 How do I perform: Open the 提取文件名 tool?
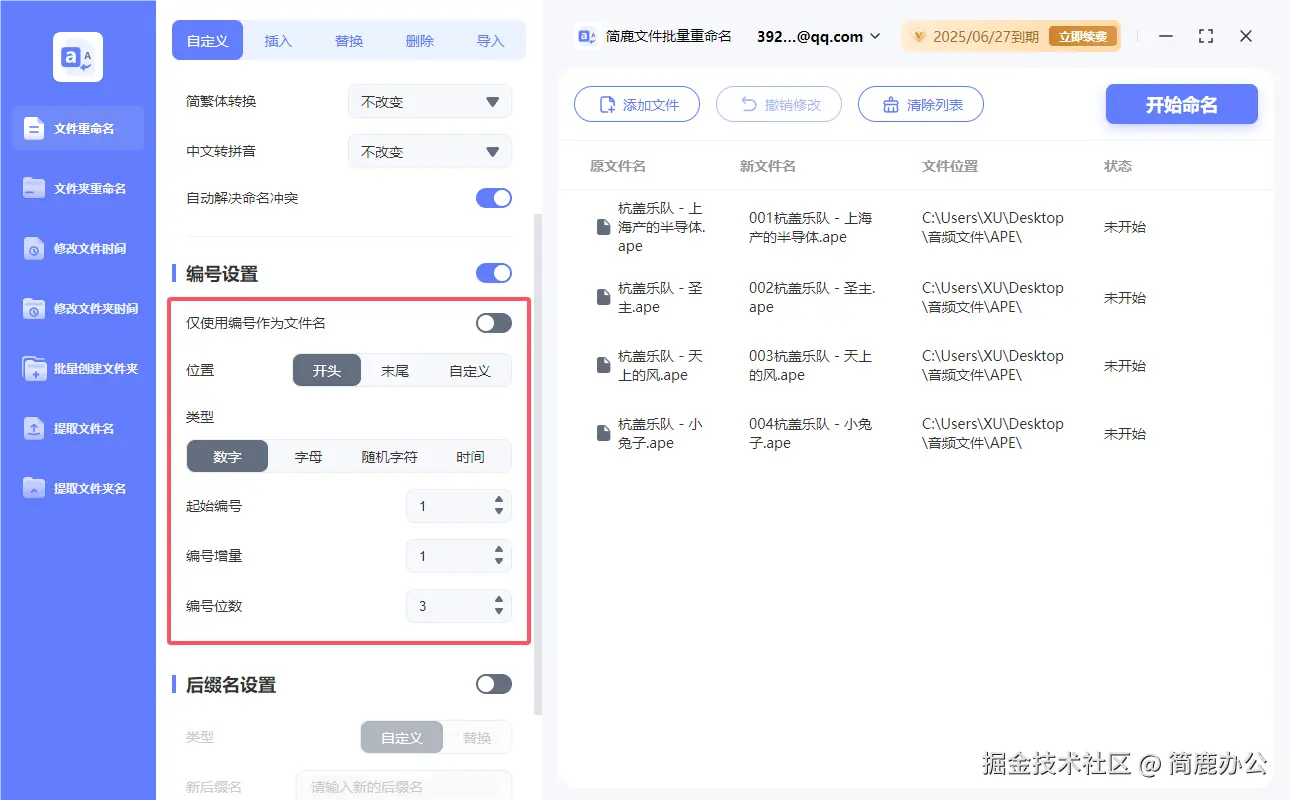77,428
